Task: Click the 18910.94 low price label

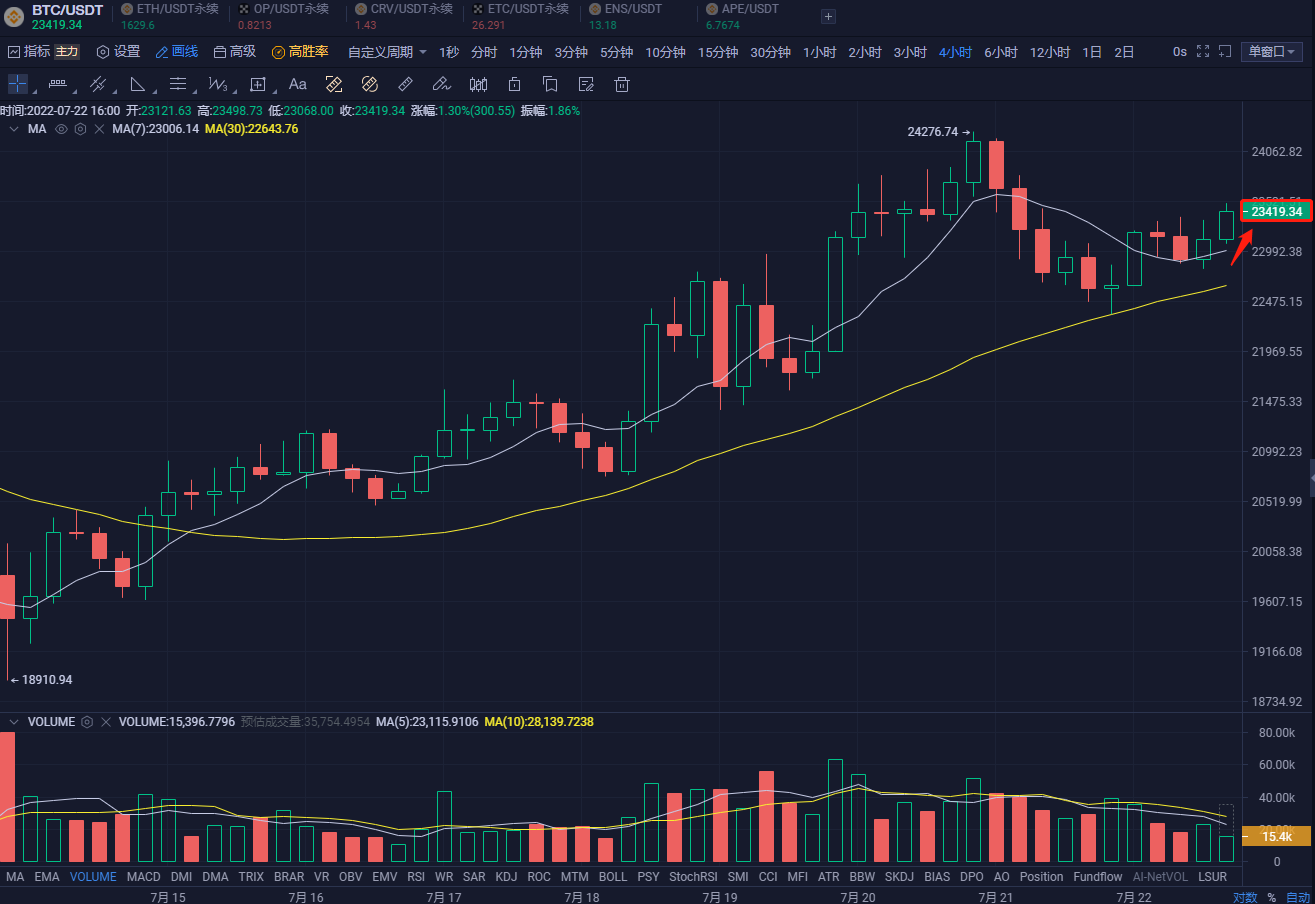Action: tap(46, 679)
